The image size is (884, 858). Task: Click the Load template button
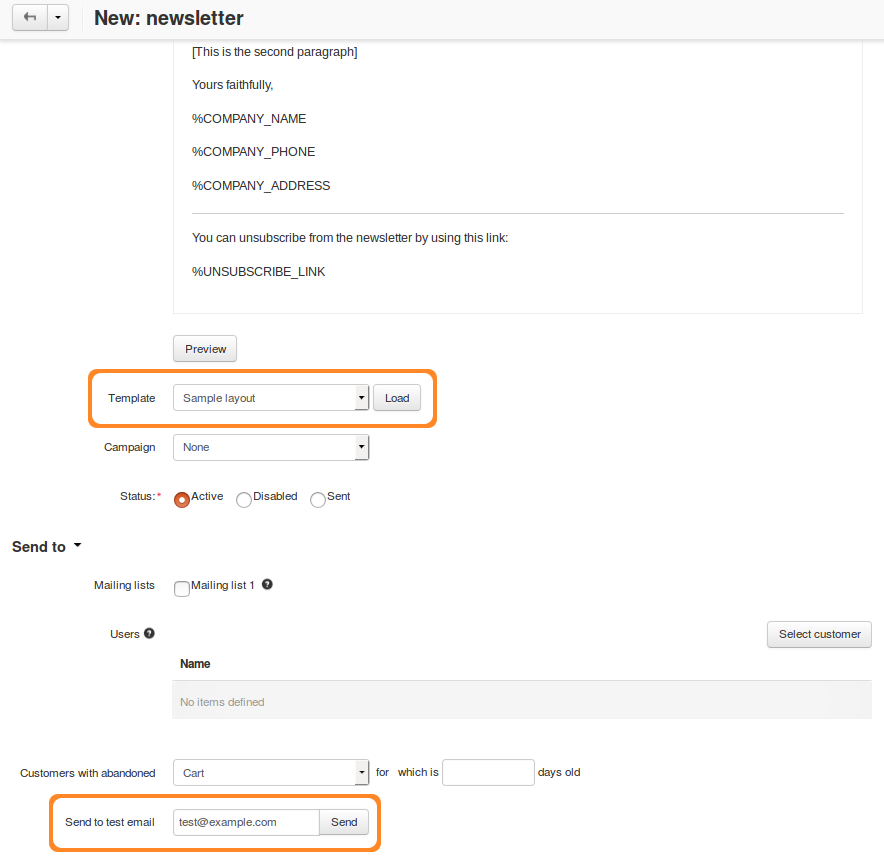point(397,398)
